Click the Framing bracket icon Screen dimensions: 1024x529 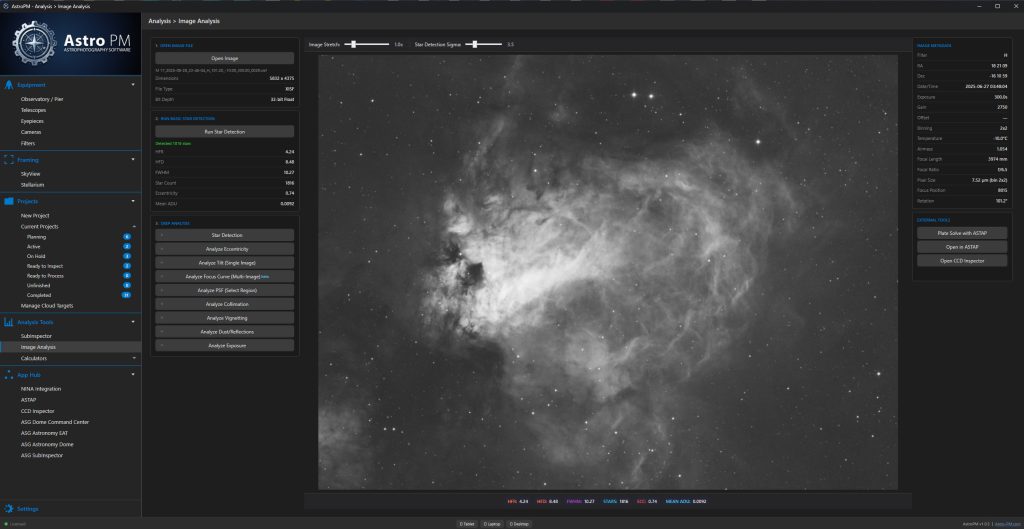click(9, 159)
